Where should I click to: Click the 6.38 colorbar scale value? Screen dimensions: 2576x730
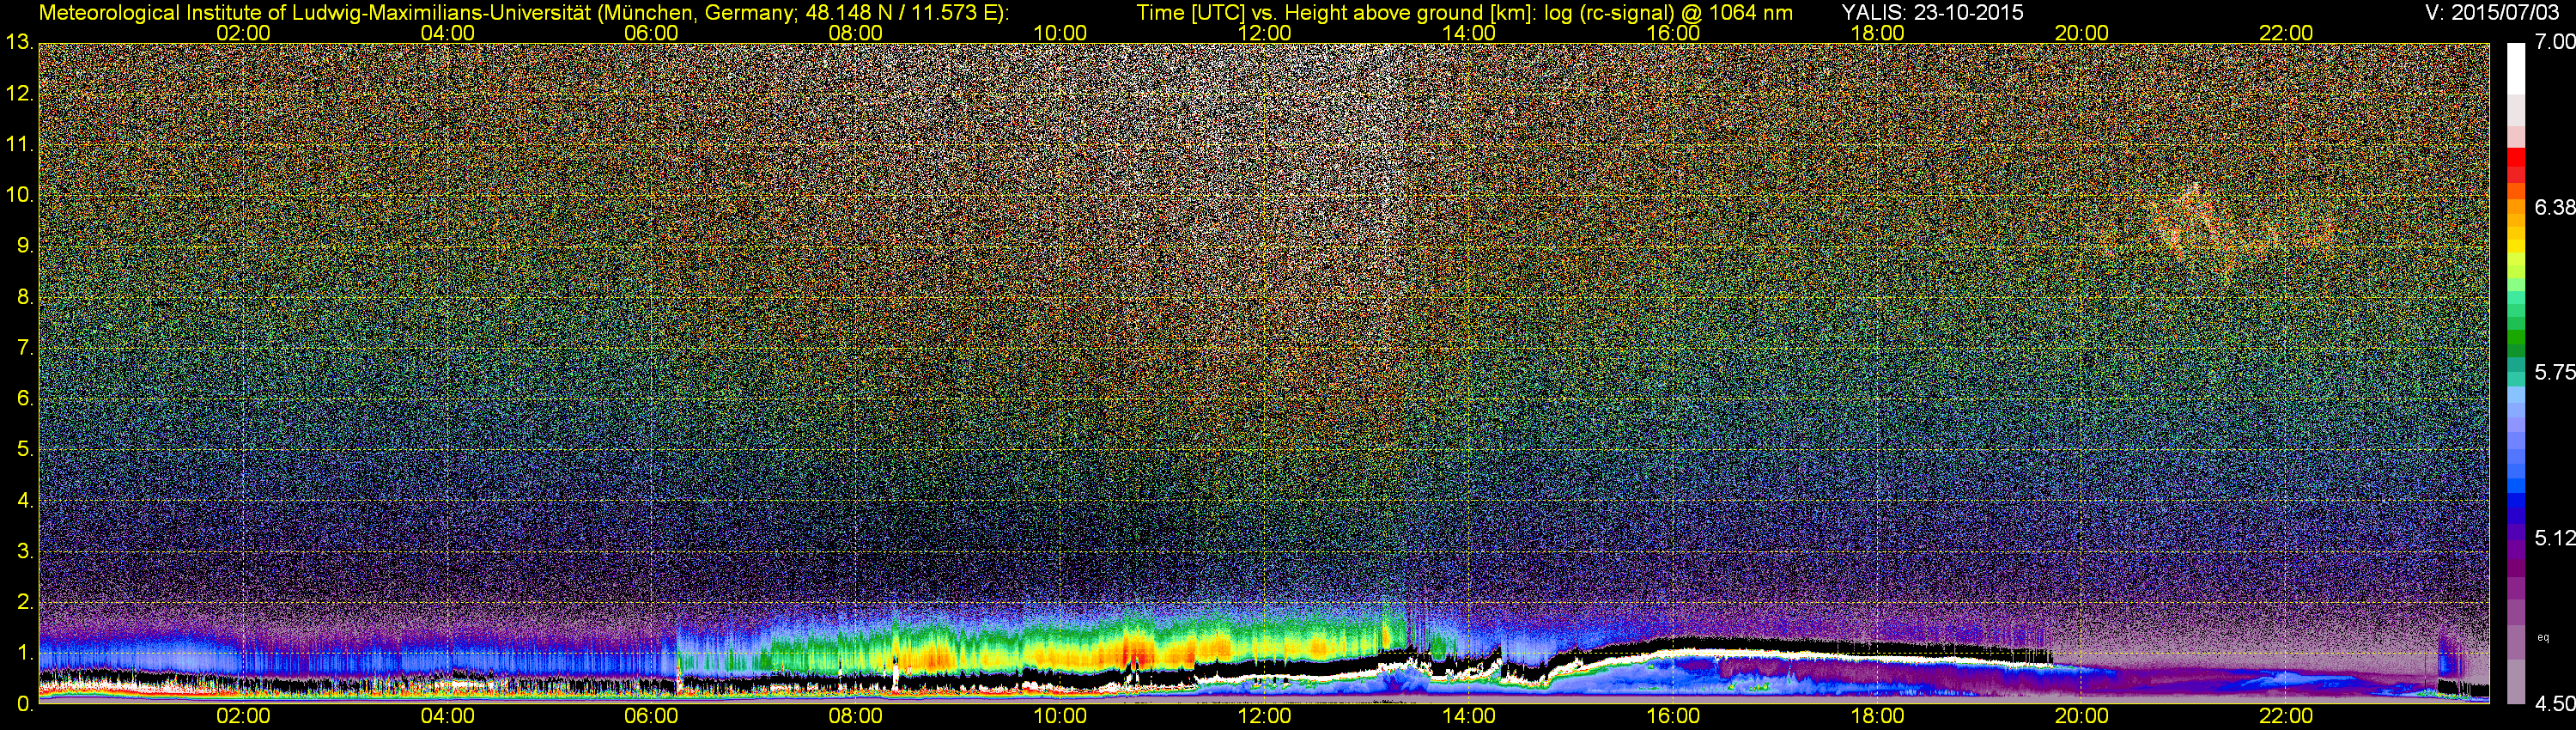[2554, 207]
